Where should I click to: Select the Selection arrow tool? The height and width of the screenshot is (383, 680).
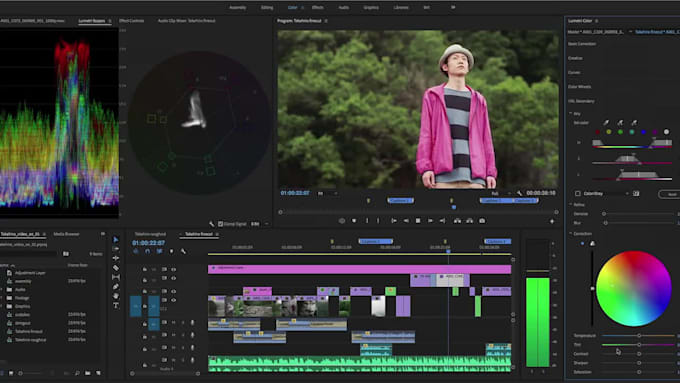[116, 239]
